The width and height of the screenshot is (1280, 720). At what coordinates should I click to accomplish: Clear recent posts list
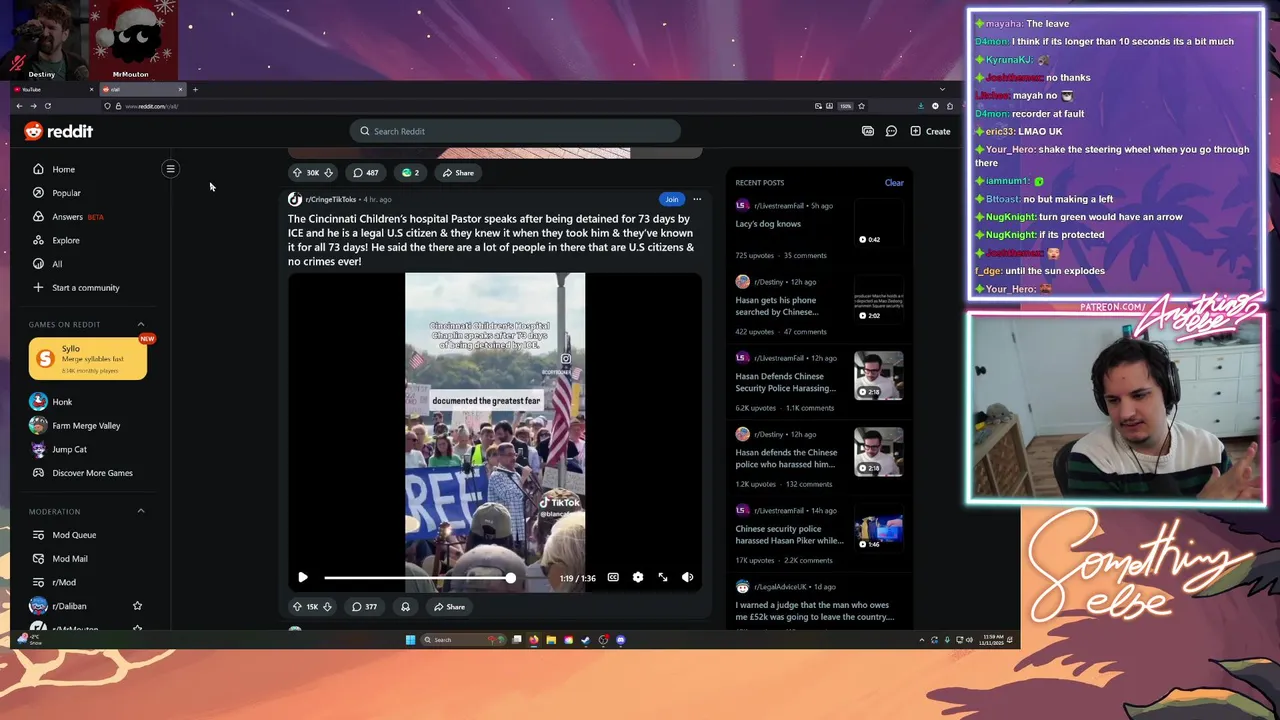coord(894,183)
